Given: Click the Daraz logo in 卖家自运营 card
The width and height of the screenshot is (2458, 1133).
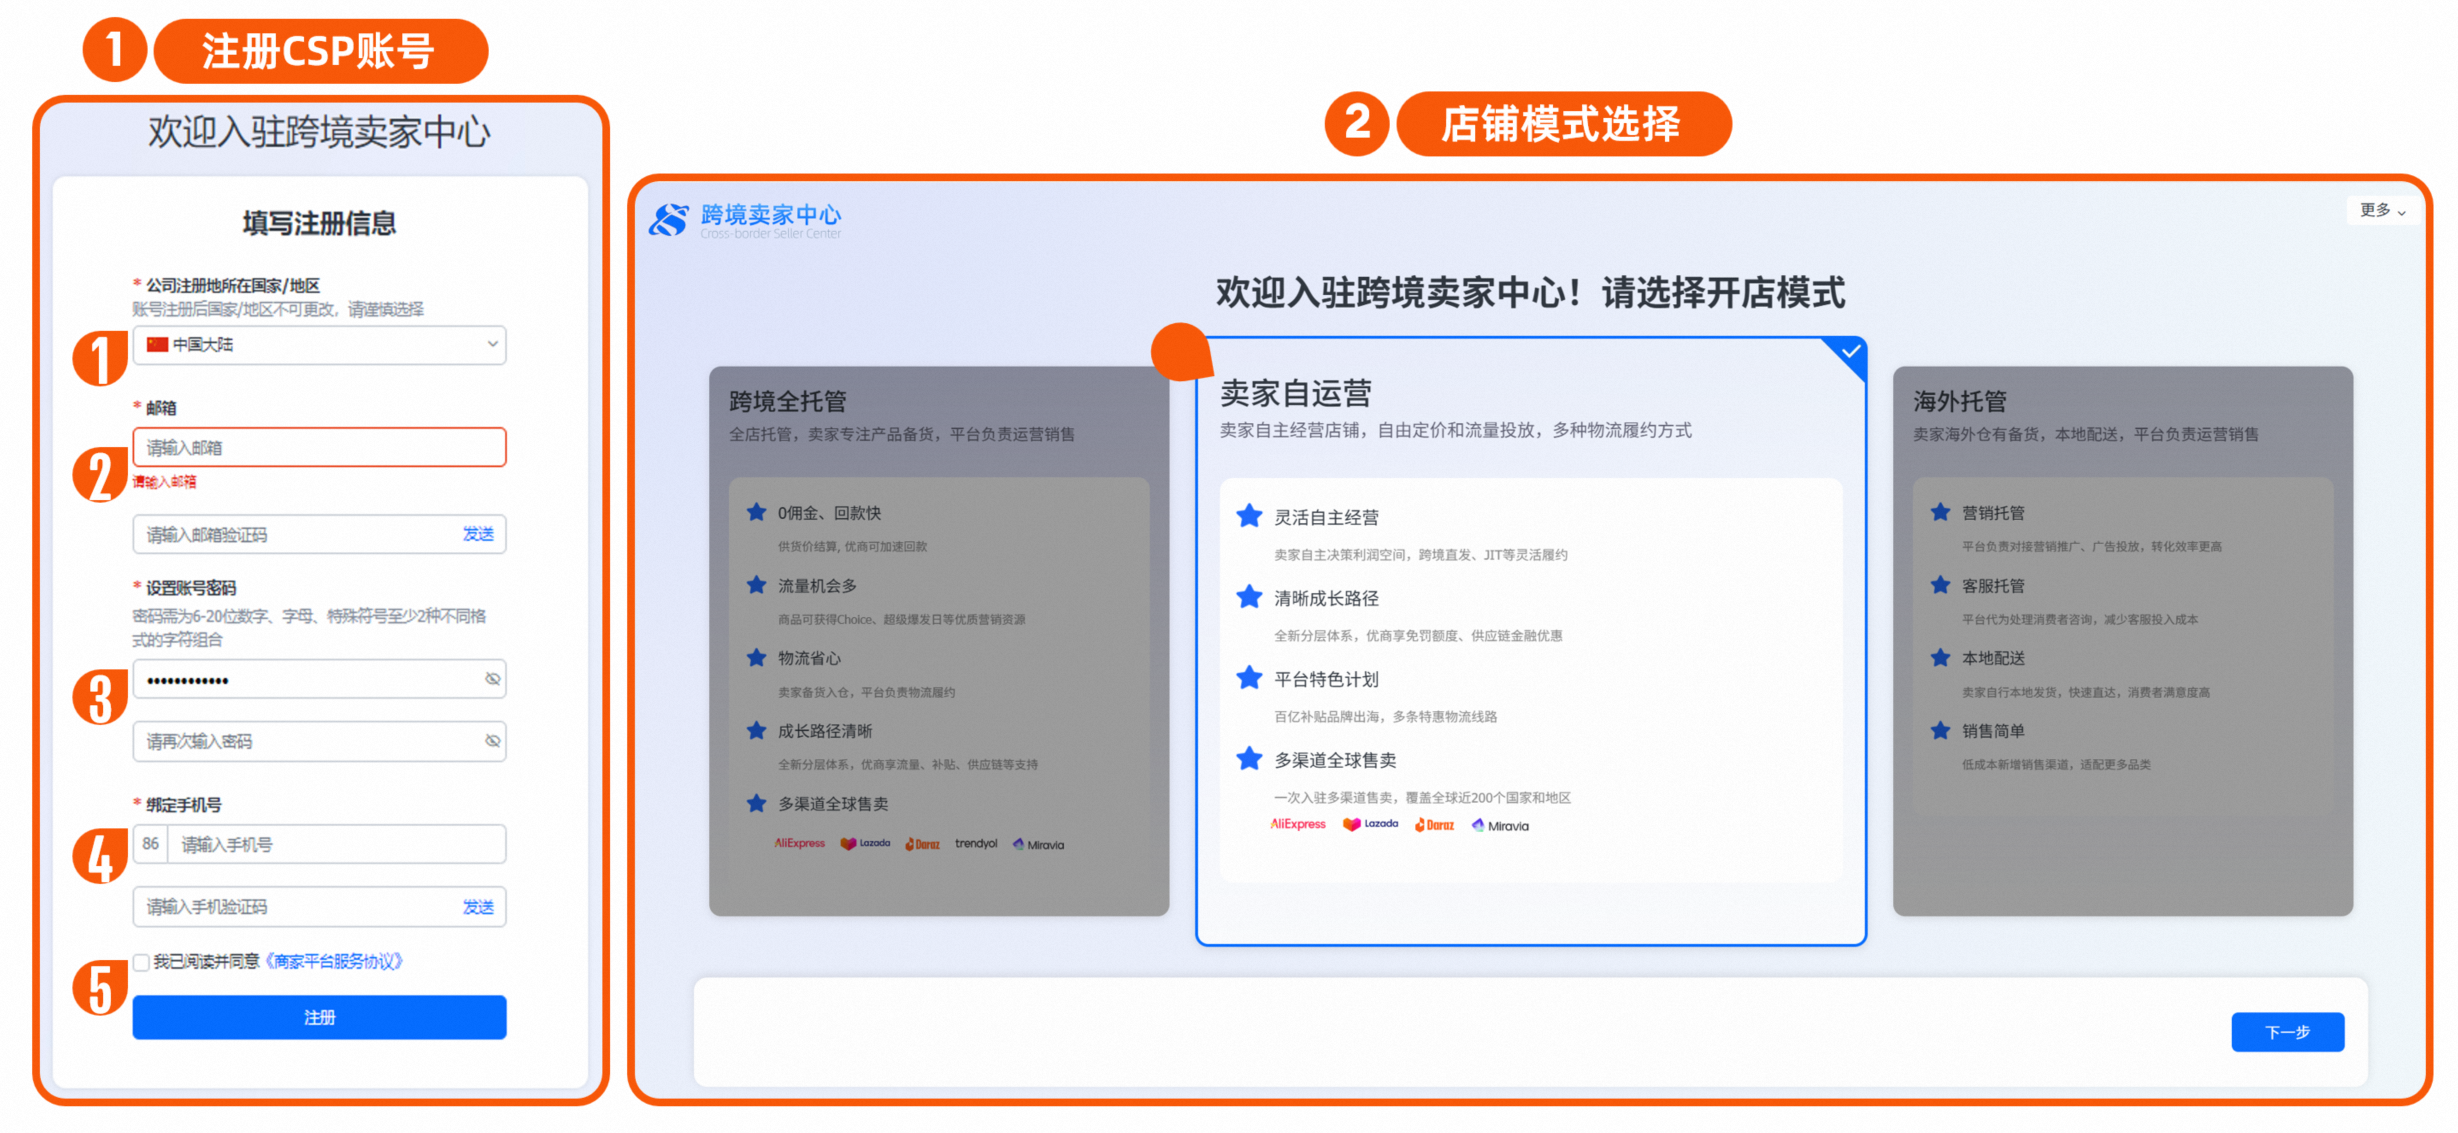Looking at the screenshot, I should click(x=1434, y=825).
